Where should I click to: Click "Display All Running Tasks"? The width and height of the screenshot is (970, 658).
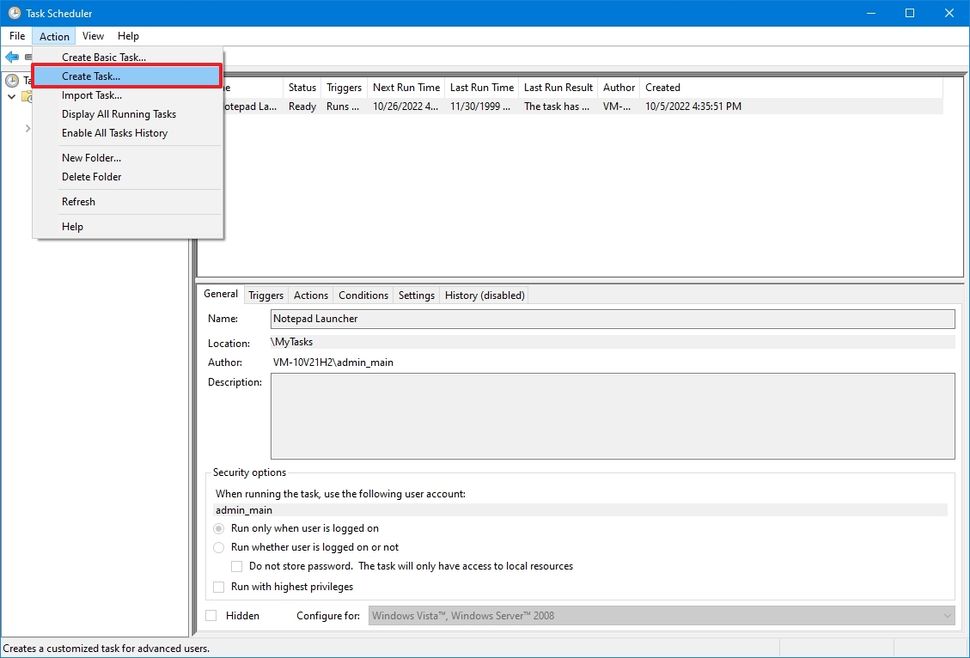(118, 114)
